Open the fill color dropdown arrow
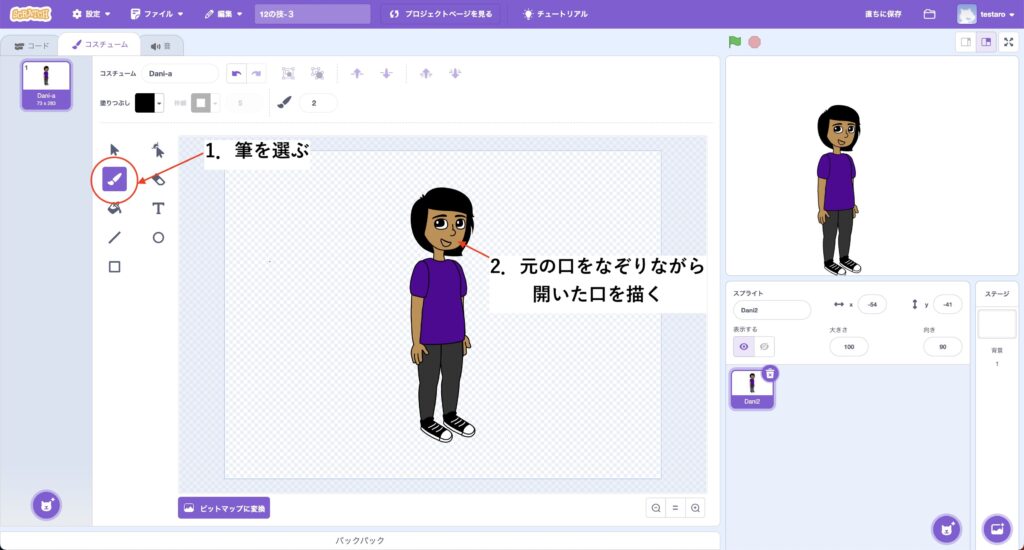Screen dimensions: 1024x550 point(159,103)
